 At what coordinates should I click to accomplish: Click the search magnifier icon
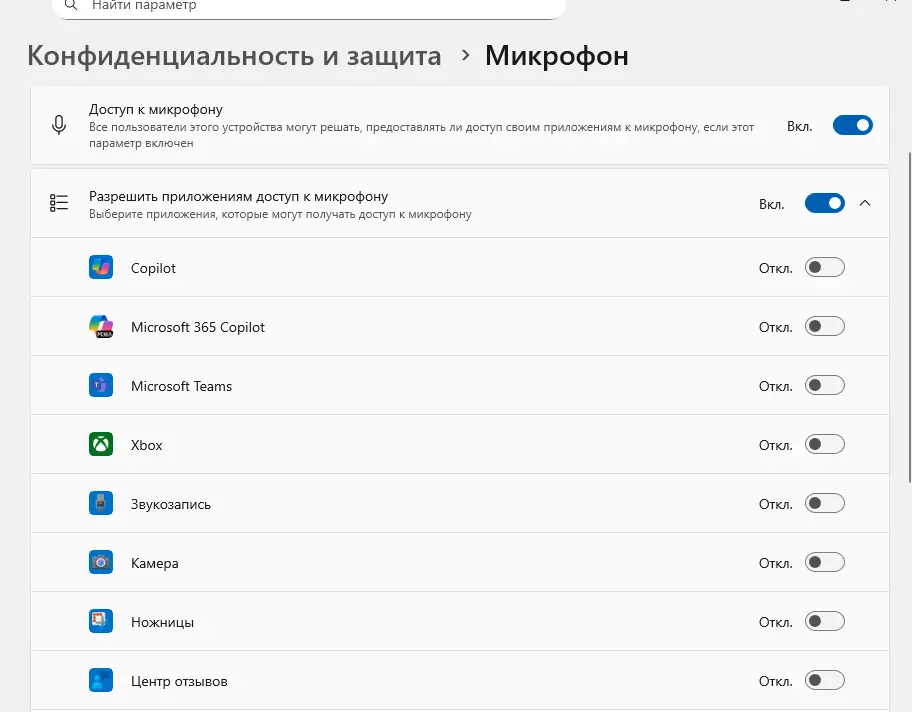click(71, 6)
